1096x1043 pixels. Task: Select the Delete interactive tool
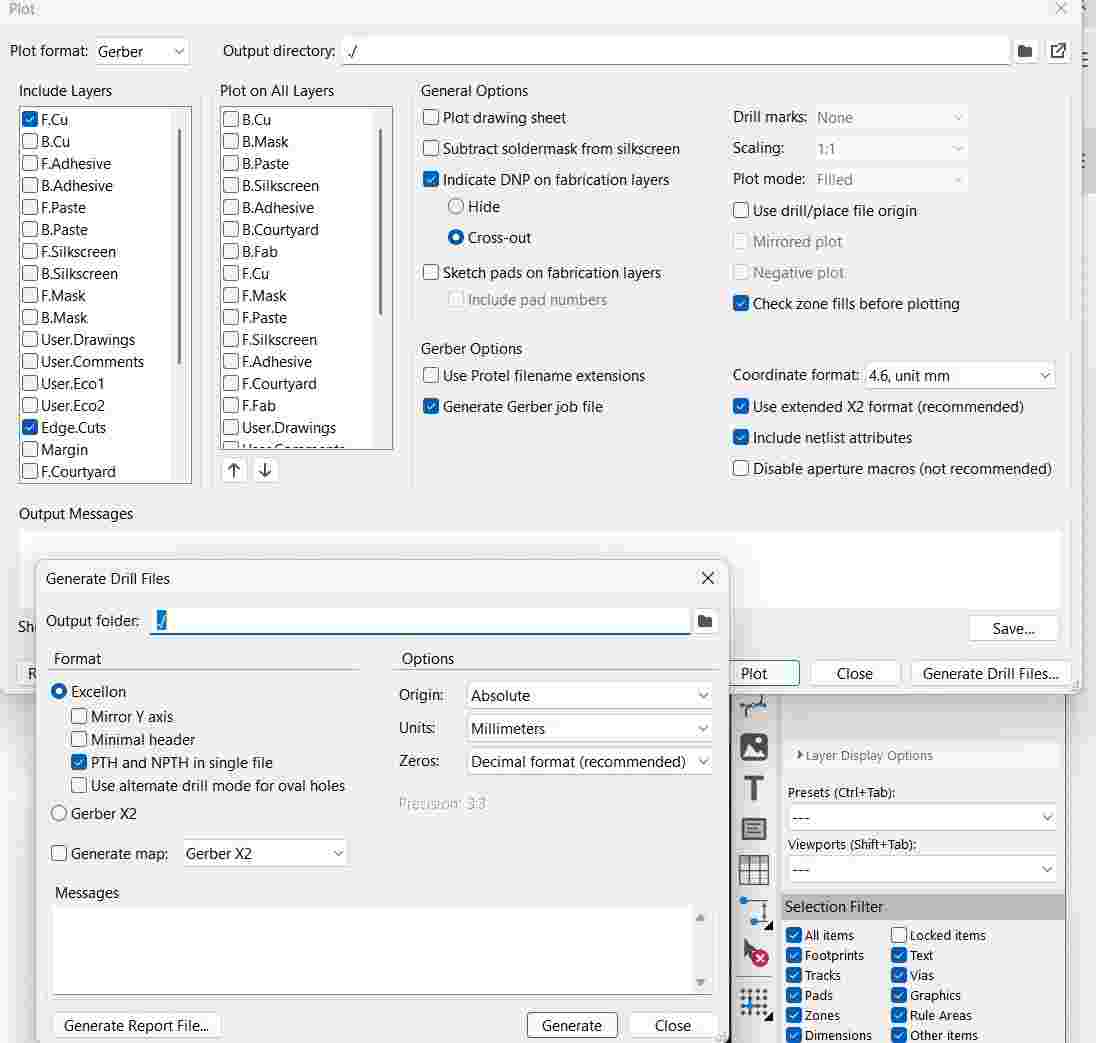755,953
